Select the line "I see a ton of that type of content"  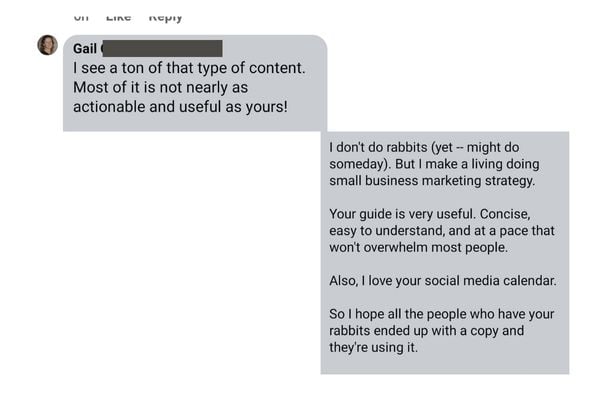[188, 68]
